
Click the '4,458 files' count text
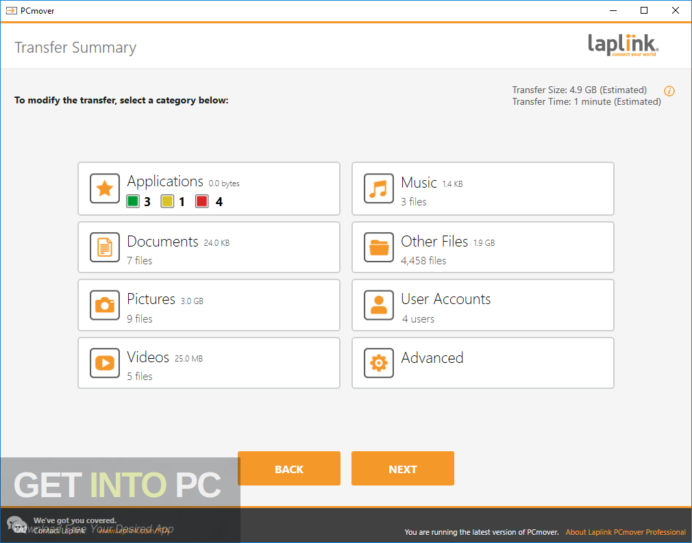click(x=423, y=261)
